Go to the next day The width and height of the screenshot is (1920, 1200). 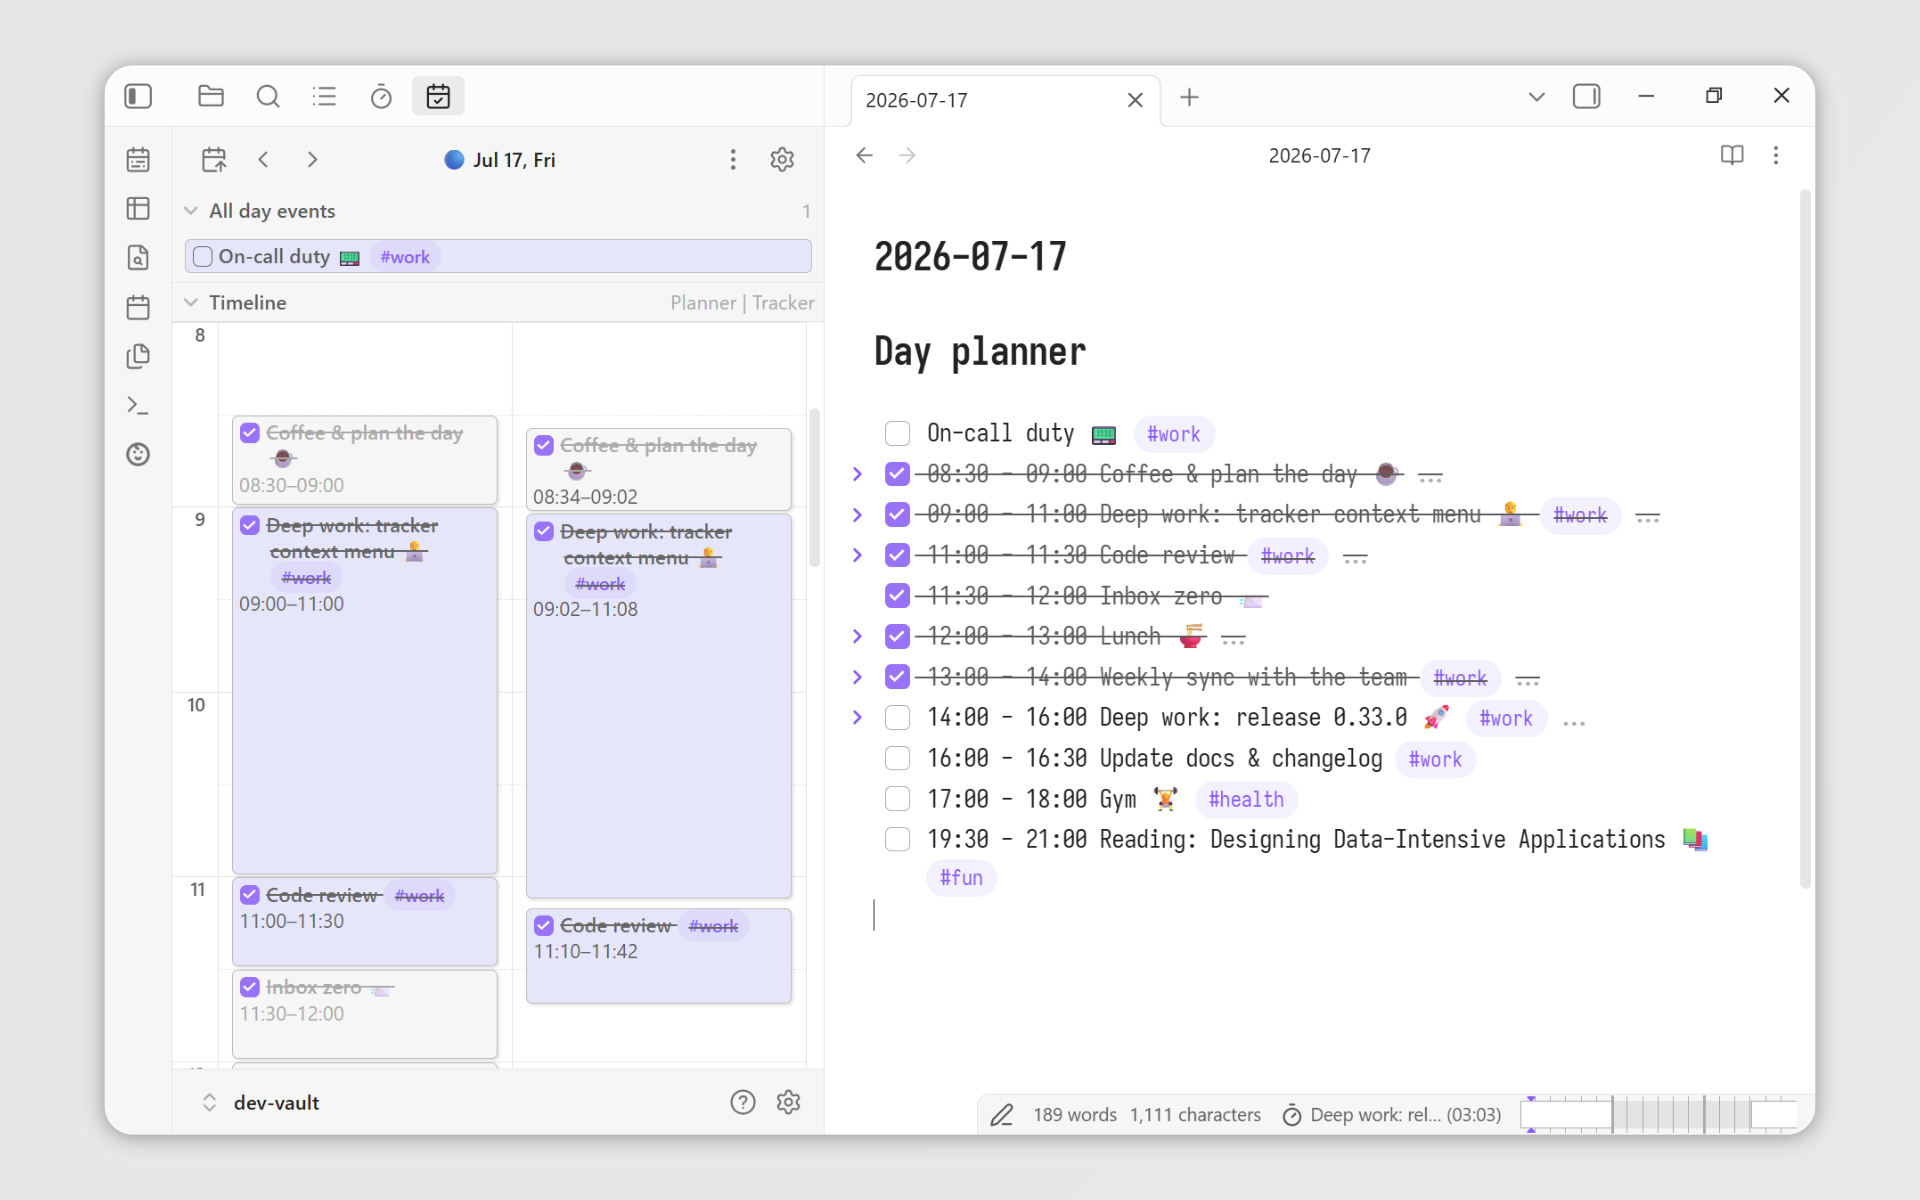312,159
